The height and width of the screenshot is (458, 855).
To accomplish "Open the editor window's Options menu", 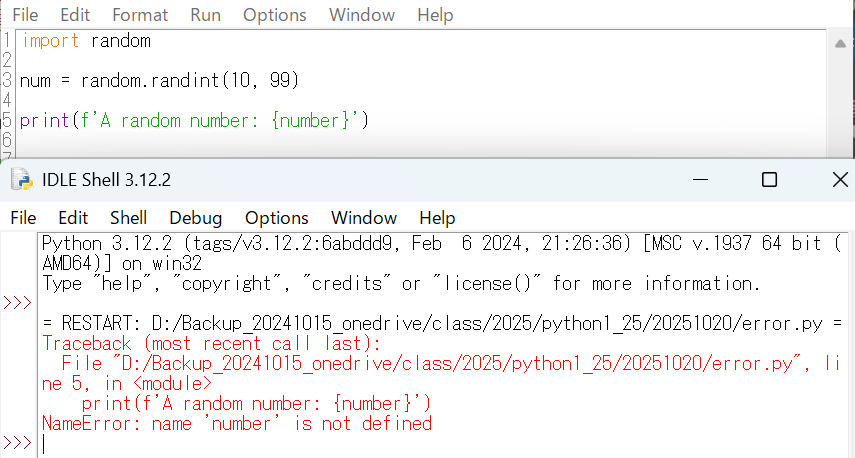I will pos(275,15).
